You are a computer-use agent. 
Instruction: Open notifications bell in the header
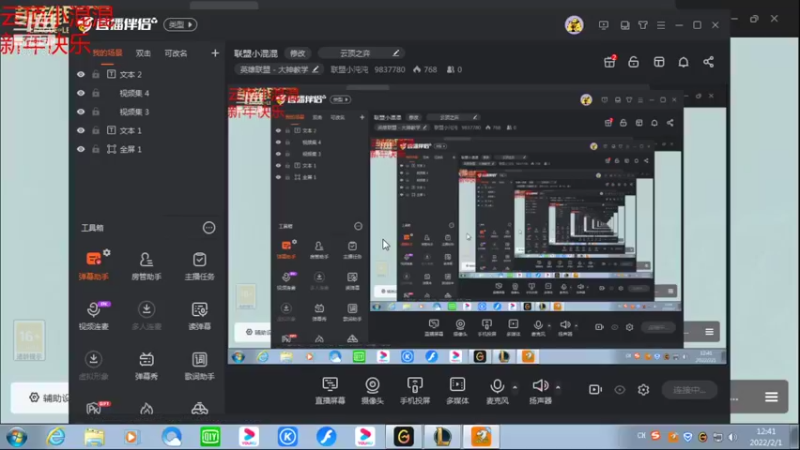coord(683,62)
